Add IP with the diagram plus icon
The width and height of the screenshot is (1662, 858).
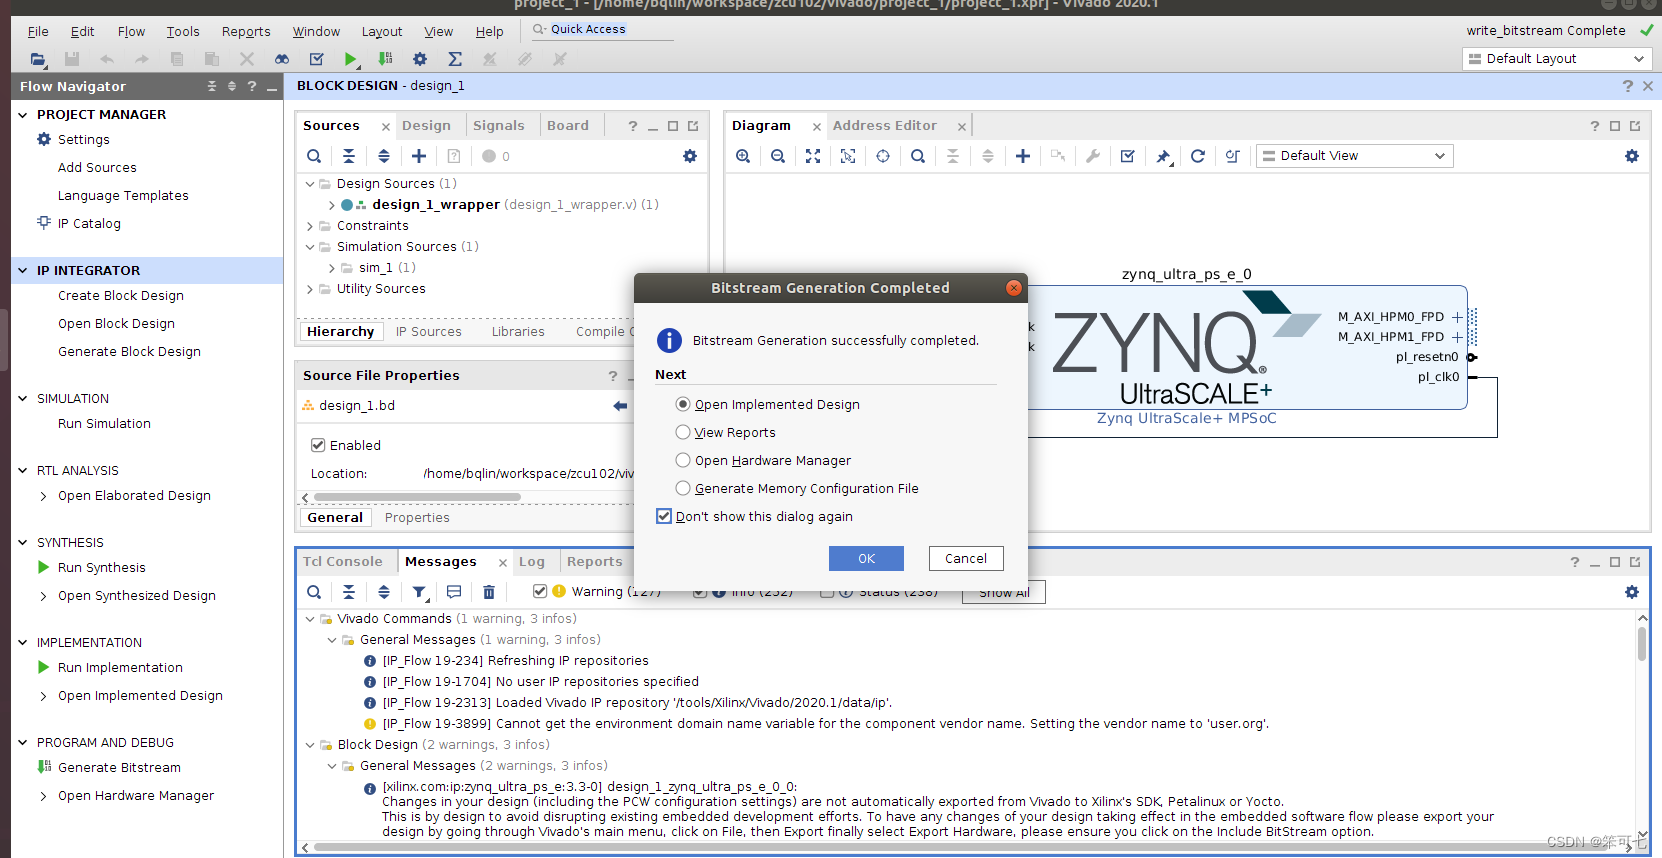click(1023, 156)
